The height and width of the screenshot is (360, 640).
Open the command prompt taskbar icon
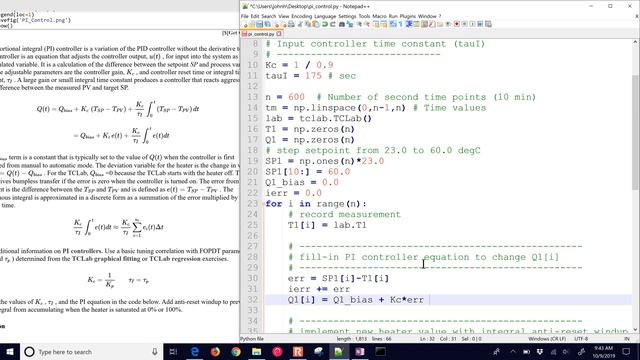click(x=380, y=351)
